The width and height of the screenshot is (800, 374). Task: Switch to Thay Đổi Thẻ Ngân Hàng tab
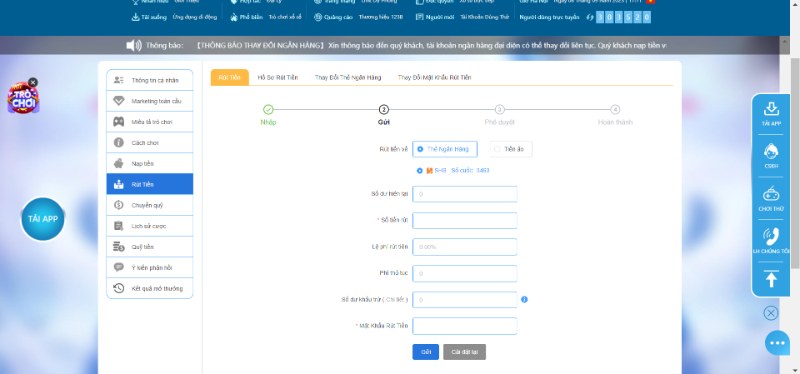[x=348, y=78]
